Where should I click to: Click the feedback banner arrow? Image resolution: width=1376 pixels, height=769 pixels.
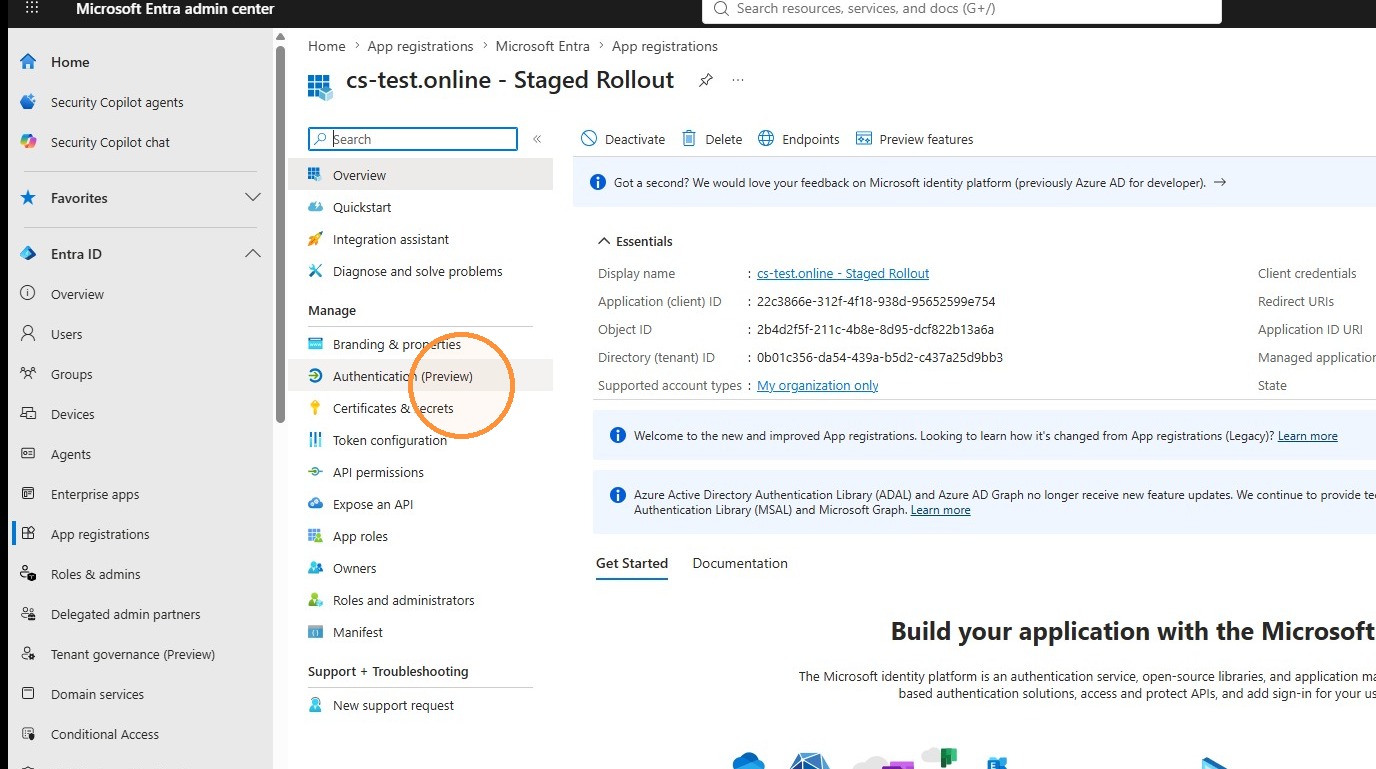click(x=1219, y=182)
